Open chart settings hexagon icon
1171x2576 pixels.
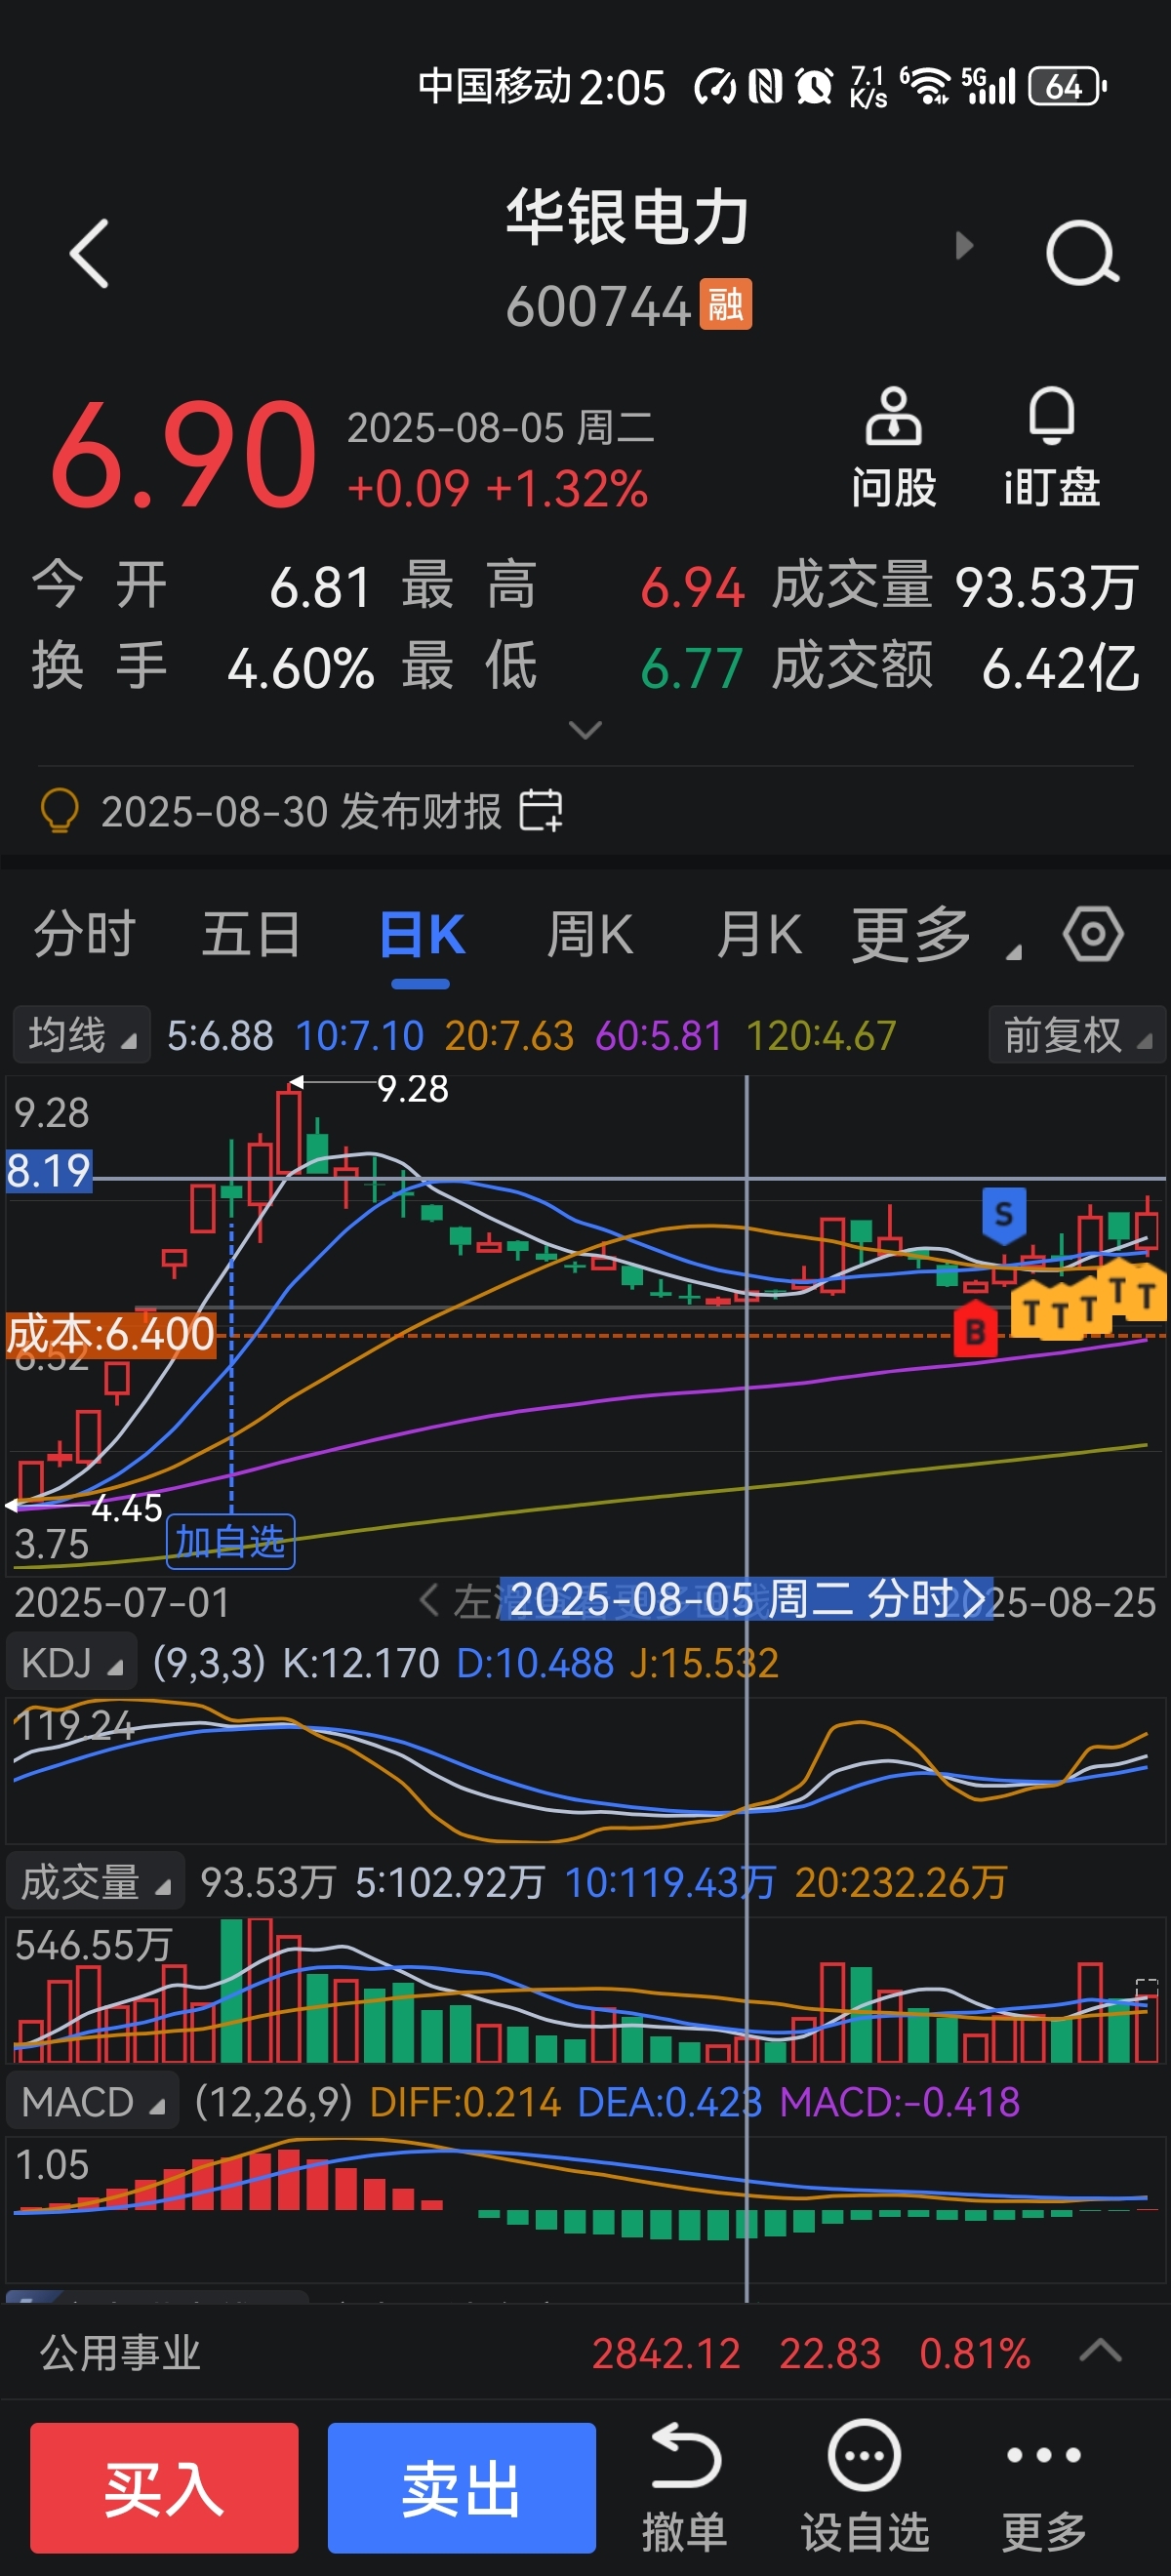point(1093,935)
